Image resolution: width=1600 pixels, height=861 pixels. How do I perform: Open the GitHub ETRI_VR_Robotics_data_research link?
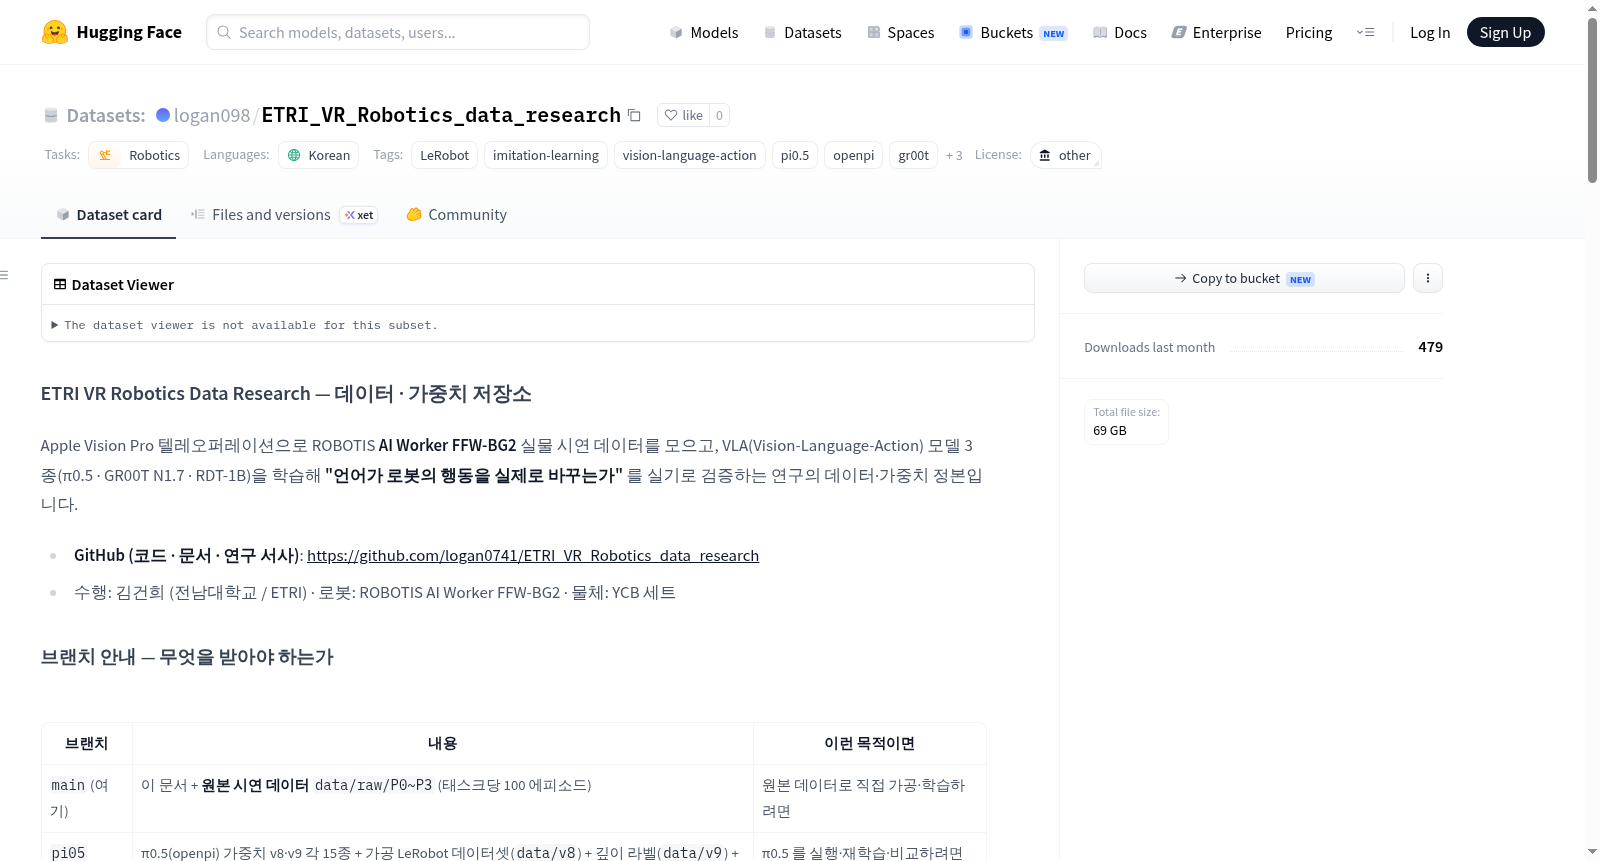[x=533, y=556]
